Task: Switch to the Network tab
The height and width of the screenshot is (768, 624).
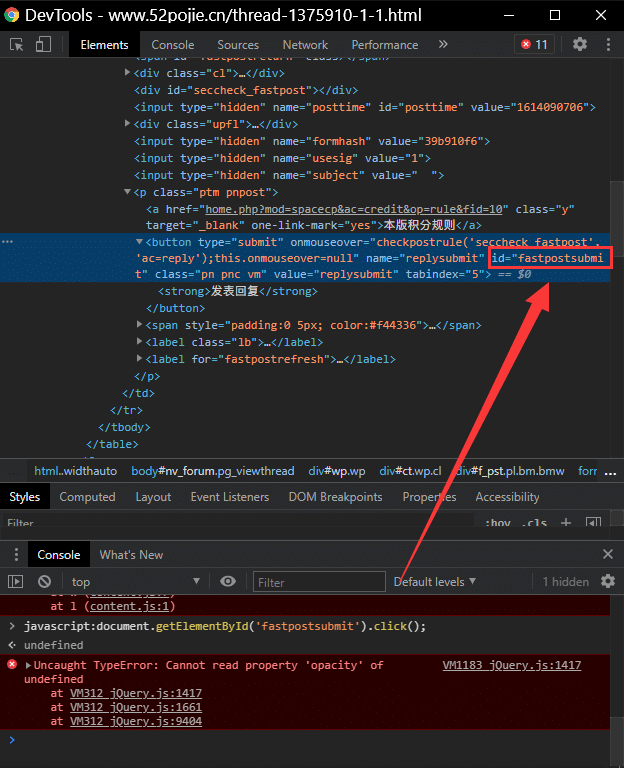Action: (305, 44)
